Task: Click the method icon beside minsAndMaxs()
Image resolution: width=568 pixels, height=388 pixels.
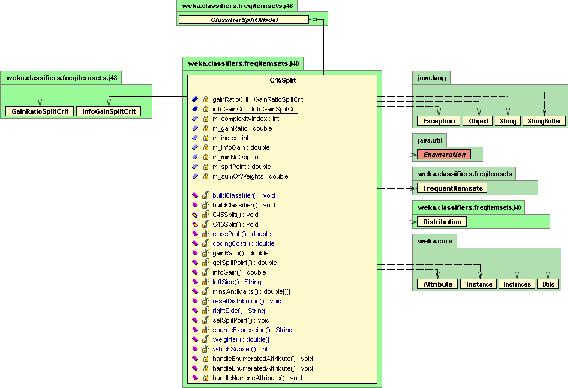Action: click(x=195, y=291)
